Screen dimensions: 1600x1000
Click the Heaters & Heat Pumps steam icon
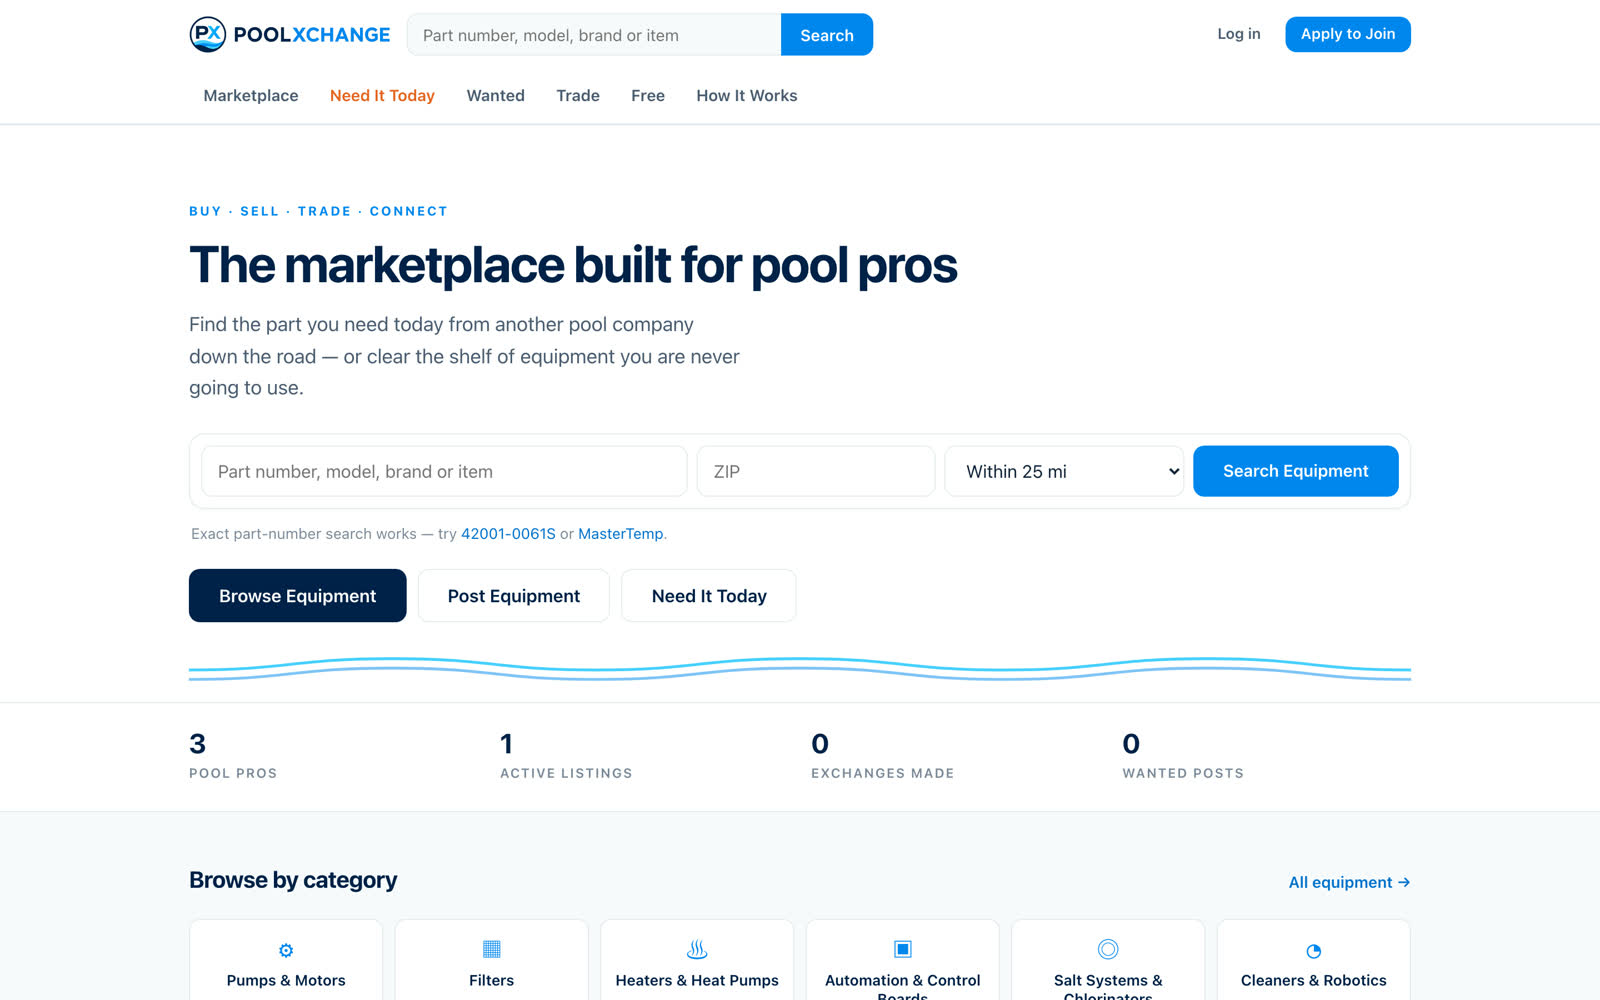click(x=697, y=949)
